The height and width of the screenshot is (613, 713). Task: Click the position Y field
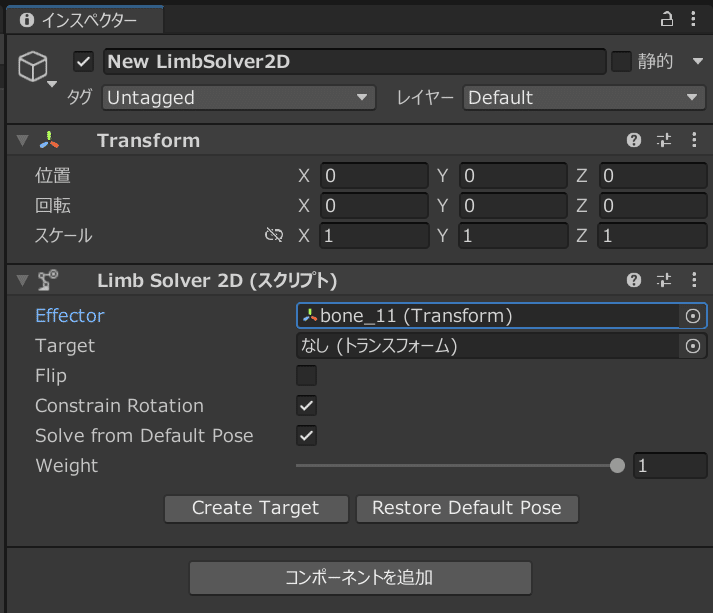click(x=513, y=176)
